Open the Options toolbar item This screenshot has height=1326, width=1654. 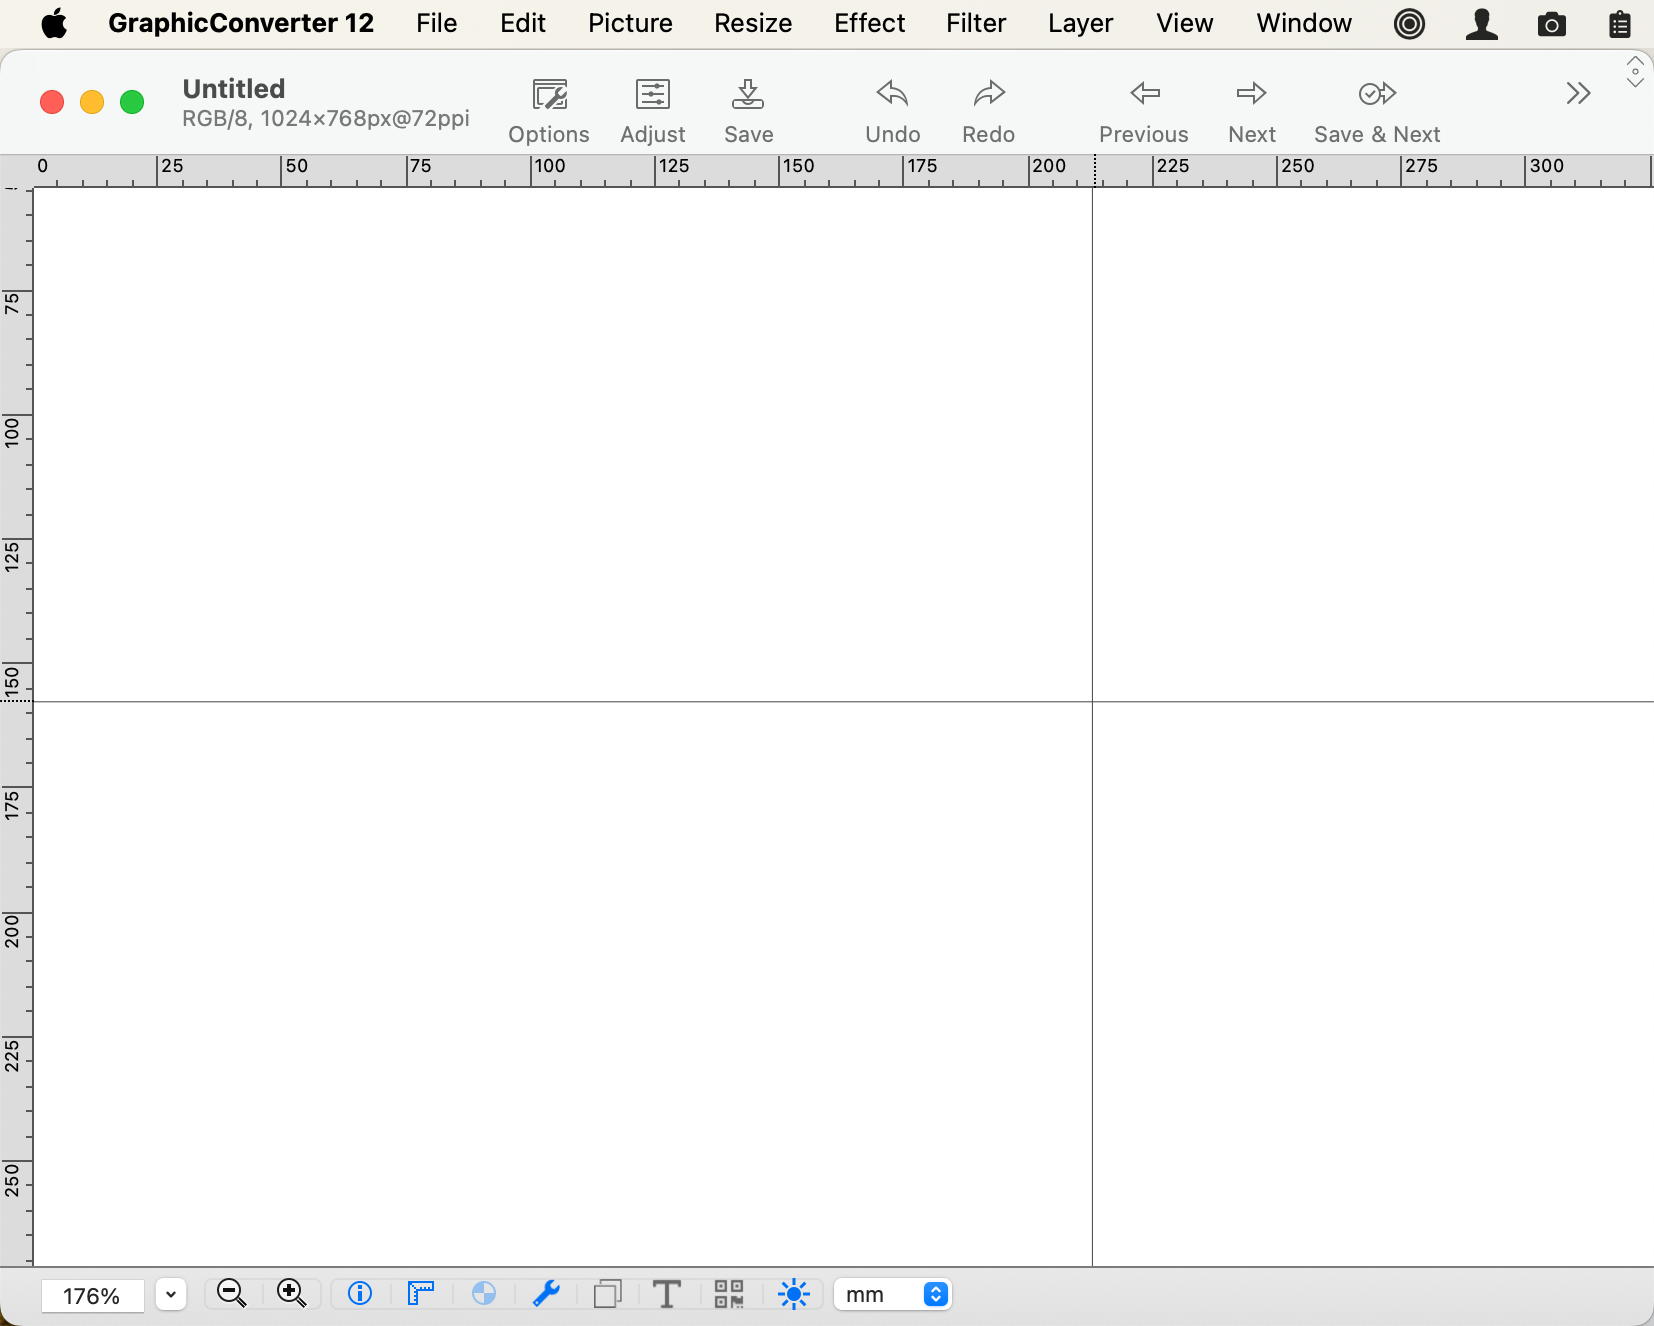pyautogui.click(x=549, y=111)
